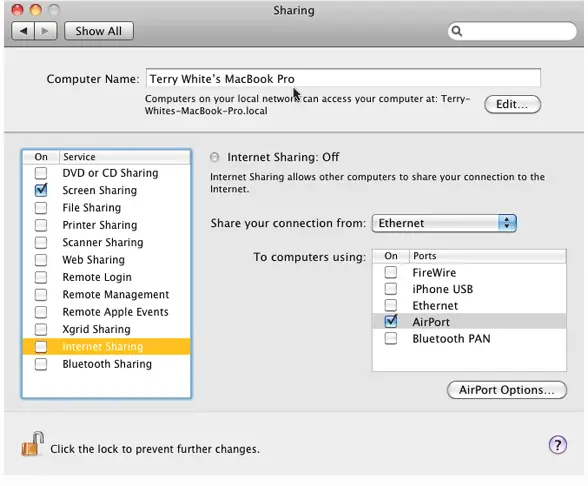Check the iPhone USB port checkbox
The height and width of the screenshot is (486, 588).
pos(391,288)
